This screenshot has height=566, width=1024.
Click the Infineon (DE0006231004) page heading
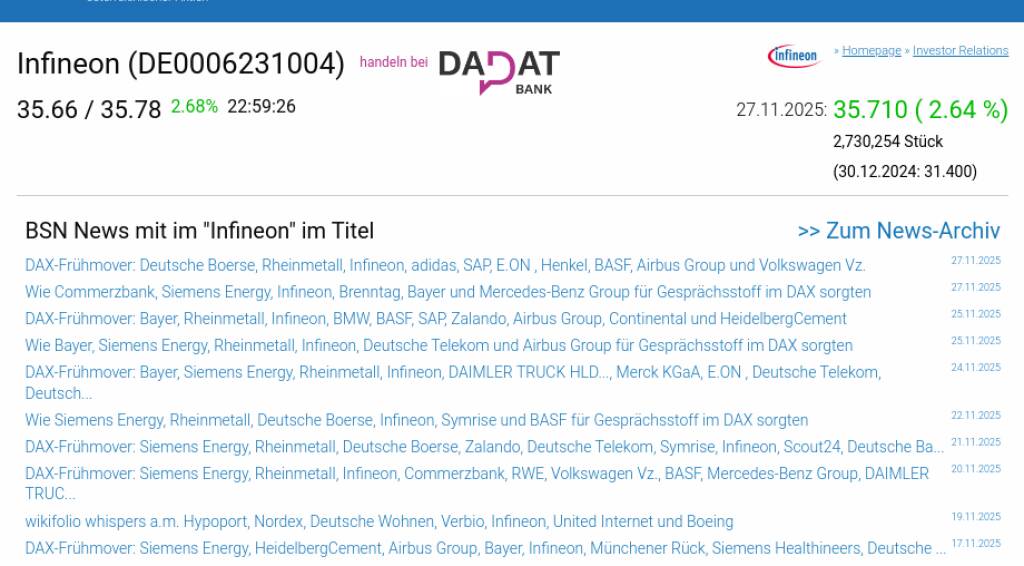click(x=180, y=64)
